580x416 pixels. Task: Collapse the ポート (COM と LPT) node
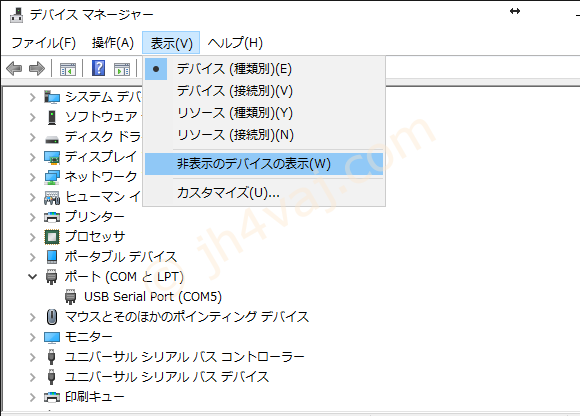coord(33,277)
